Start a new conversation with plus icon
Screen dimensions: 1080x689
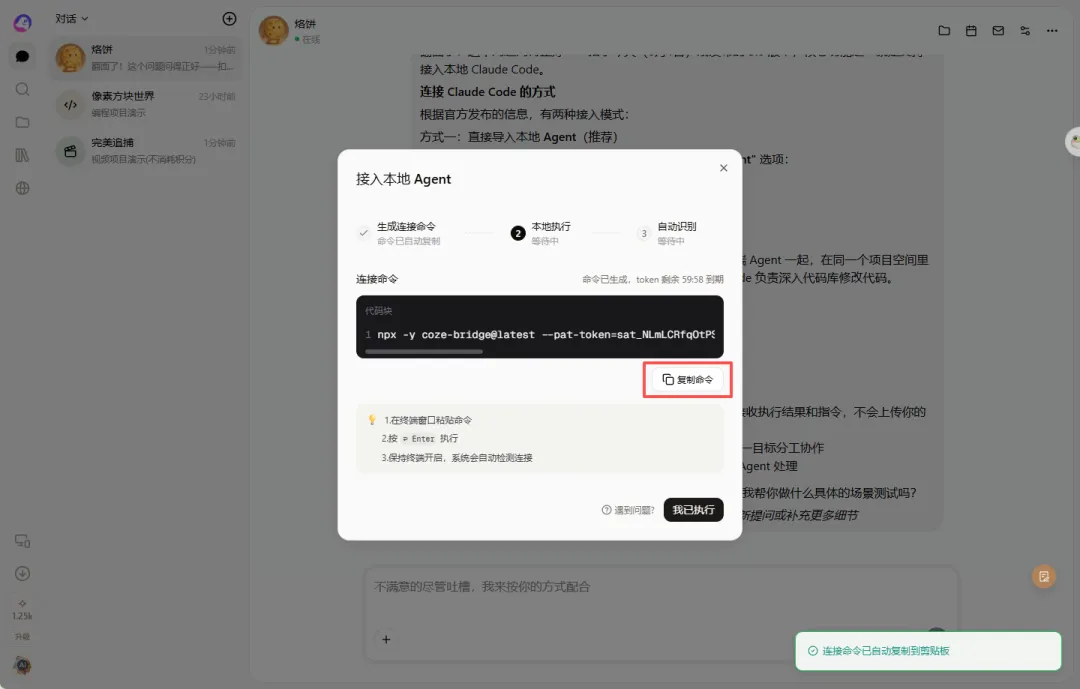tap(229, 19)
